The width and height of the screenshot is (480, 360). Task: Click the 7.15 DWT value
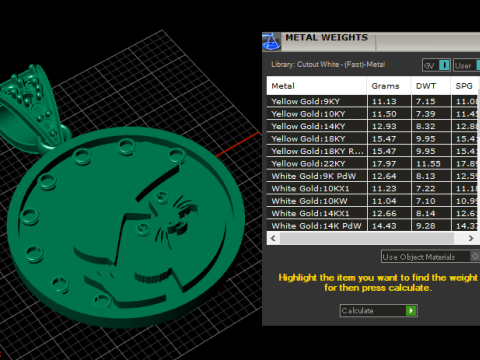(x=426, y=101)
